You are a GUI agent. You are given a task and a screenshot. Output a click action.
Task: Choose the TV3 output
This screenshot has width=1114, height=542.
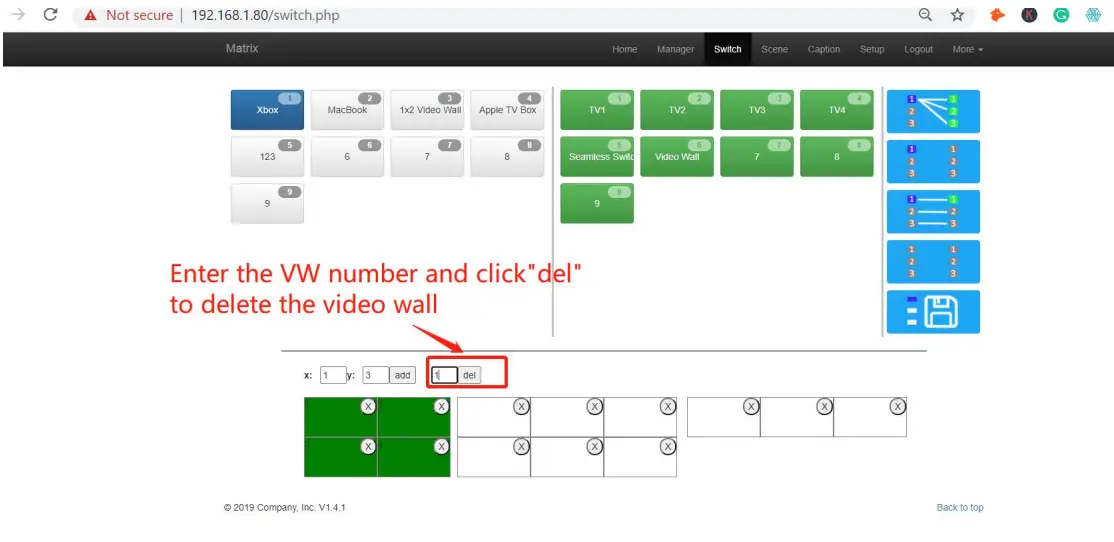click(757, 110)
